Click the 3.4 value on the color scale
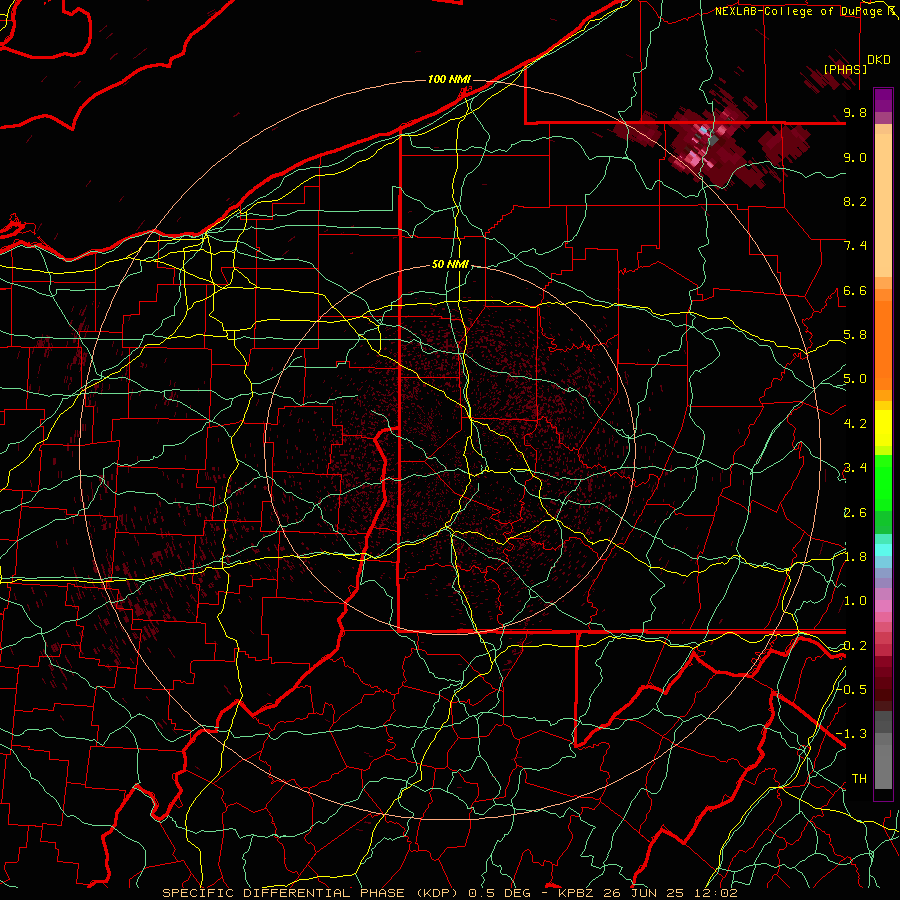 point(855,468)
